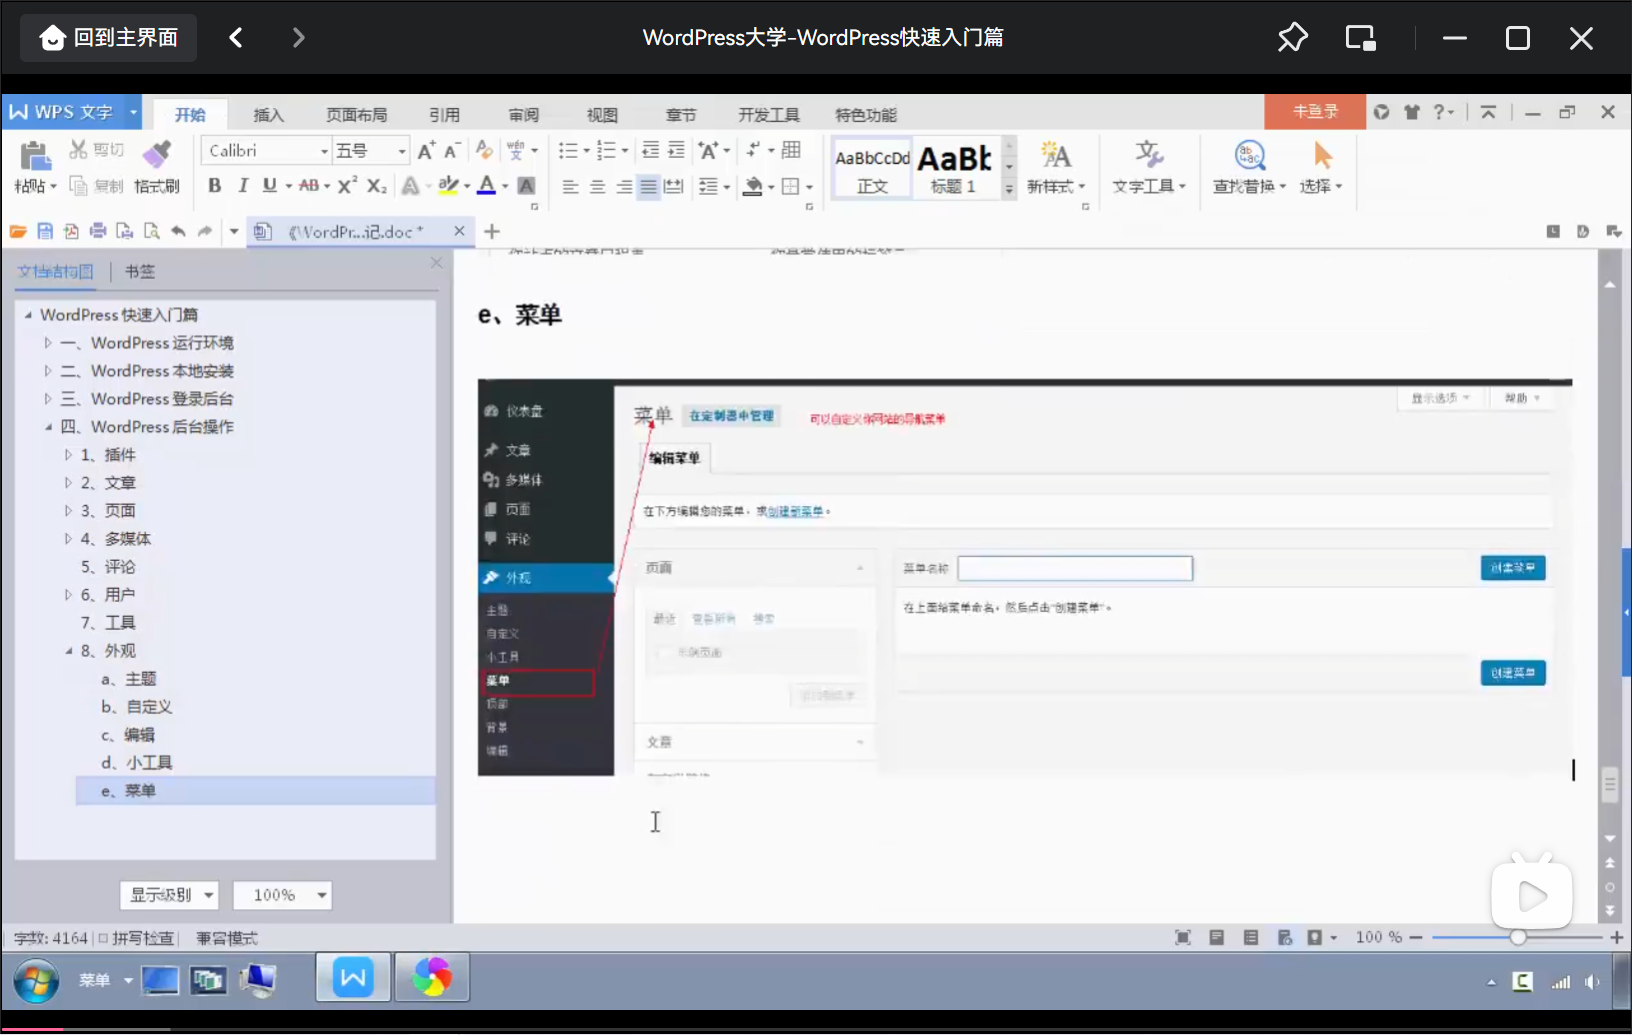
Task: Click the Windows Start orb
Action: tap(36, 981)
